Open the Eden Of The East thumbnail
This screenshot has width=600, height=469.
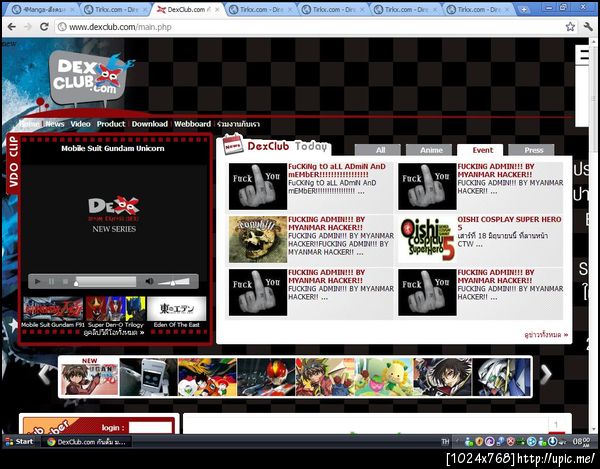tap(177, 309)
